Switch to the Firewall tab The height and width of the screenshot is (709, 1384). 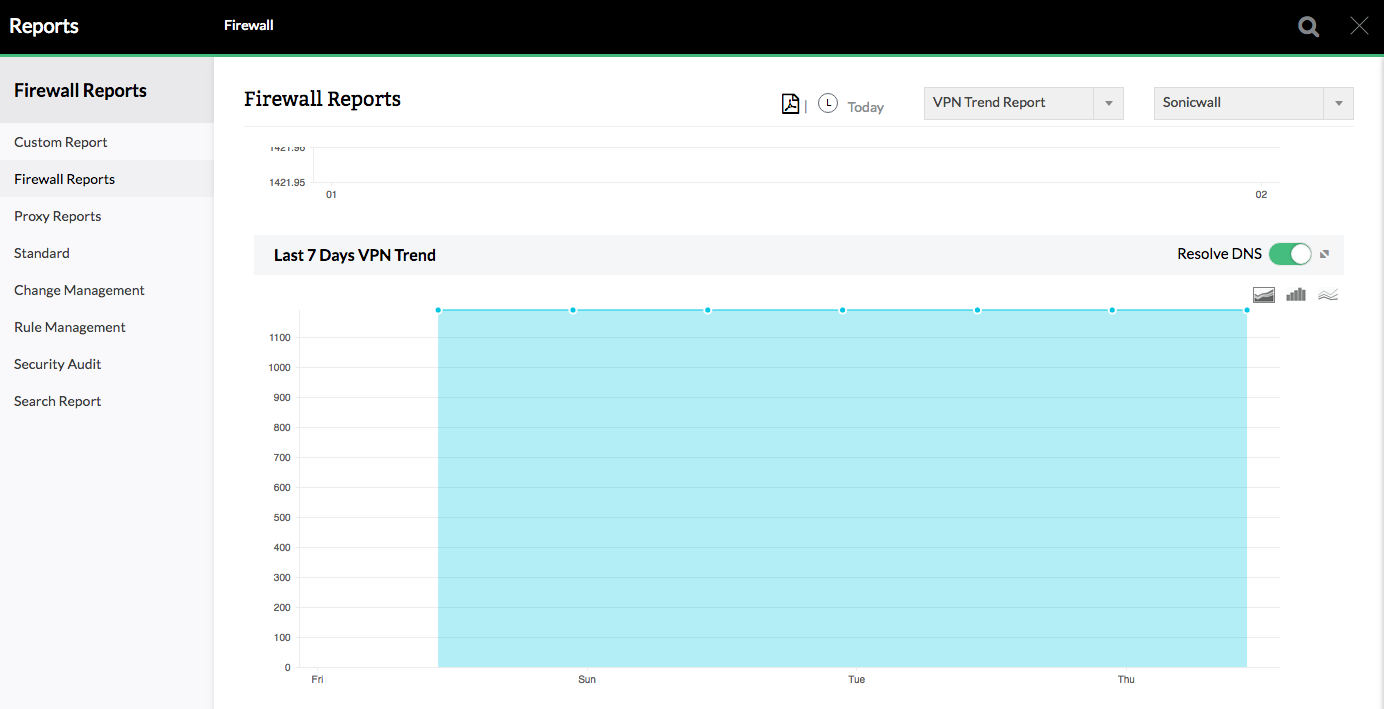coord(248,26)
